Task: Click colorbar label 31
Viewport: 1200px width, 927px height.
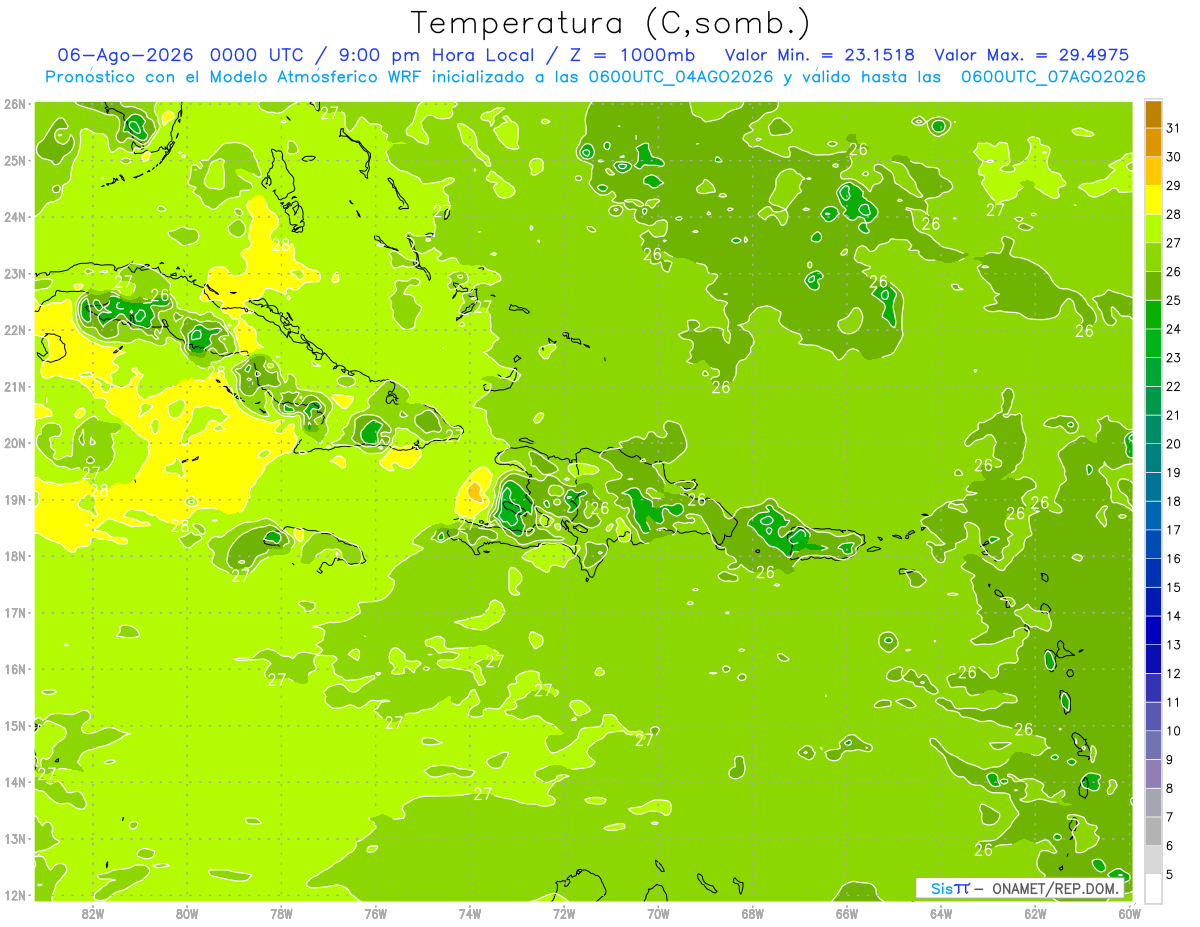Action: pyautogui.click(x=1173, y=128)
